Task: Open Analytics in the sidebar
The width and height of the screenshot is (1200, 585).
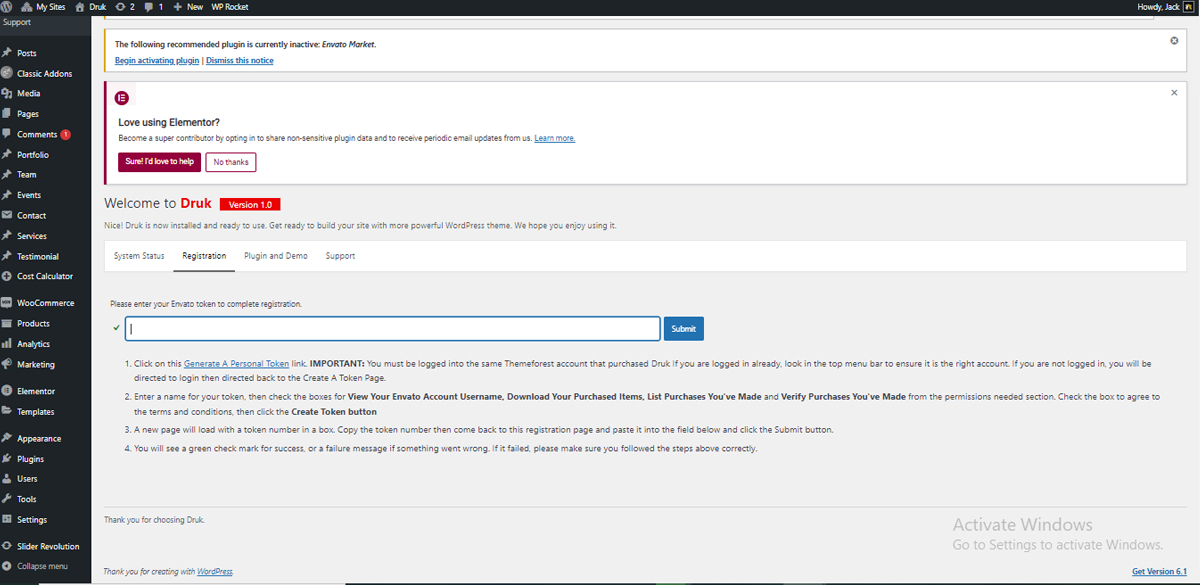Action: (33, 344)
